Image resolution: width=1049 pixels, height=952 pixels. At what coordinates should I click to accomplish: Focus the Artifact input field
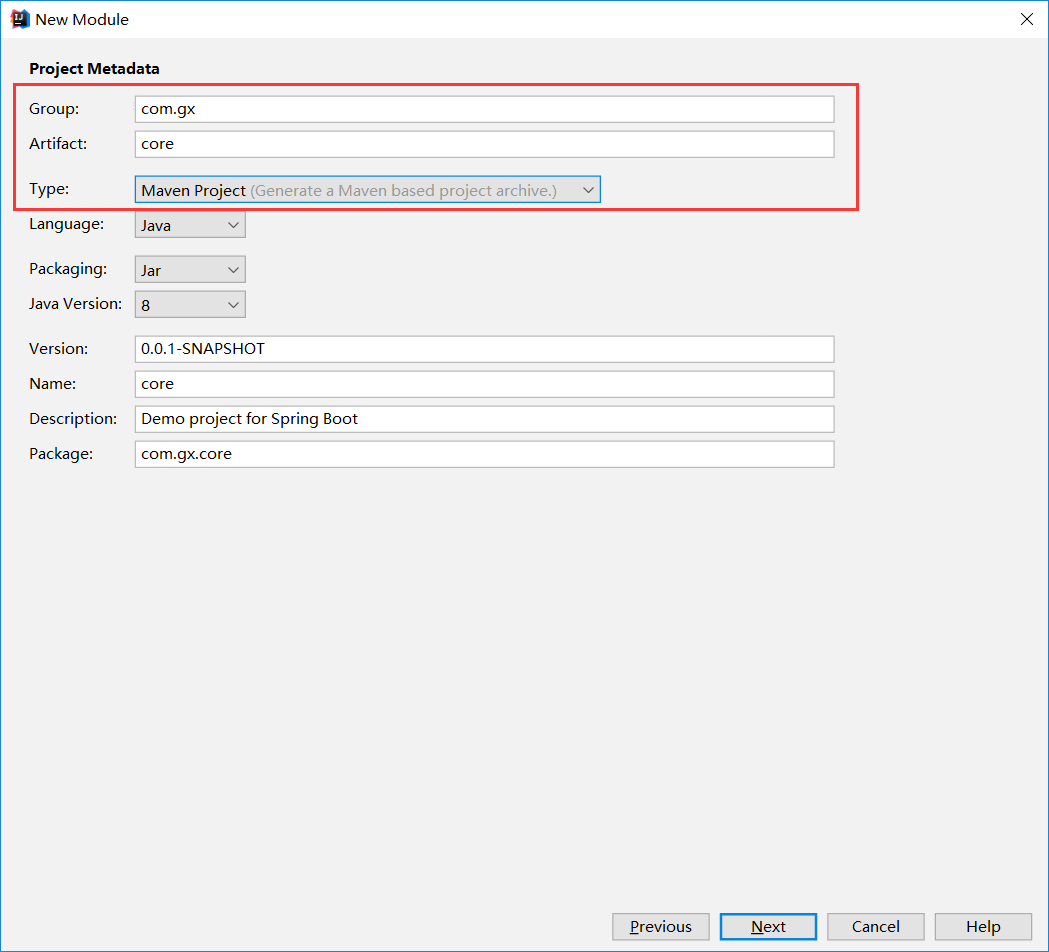coord(484,144)
